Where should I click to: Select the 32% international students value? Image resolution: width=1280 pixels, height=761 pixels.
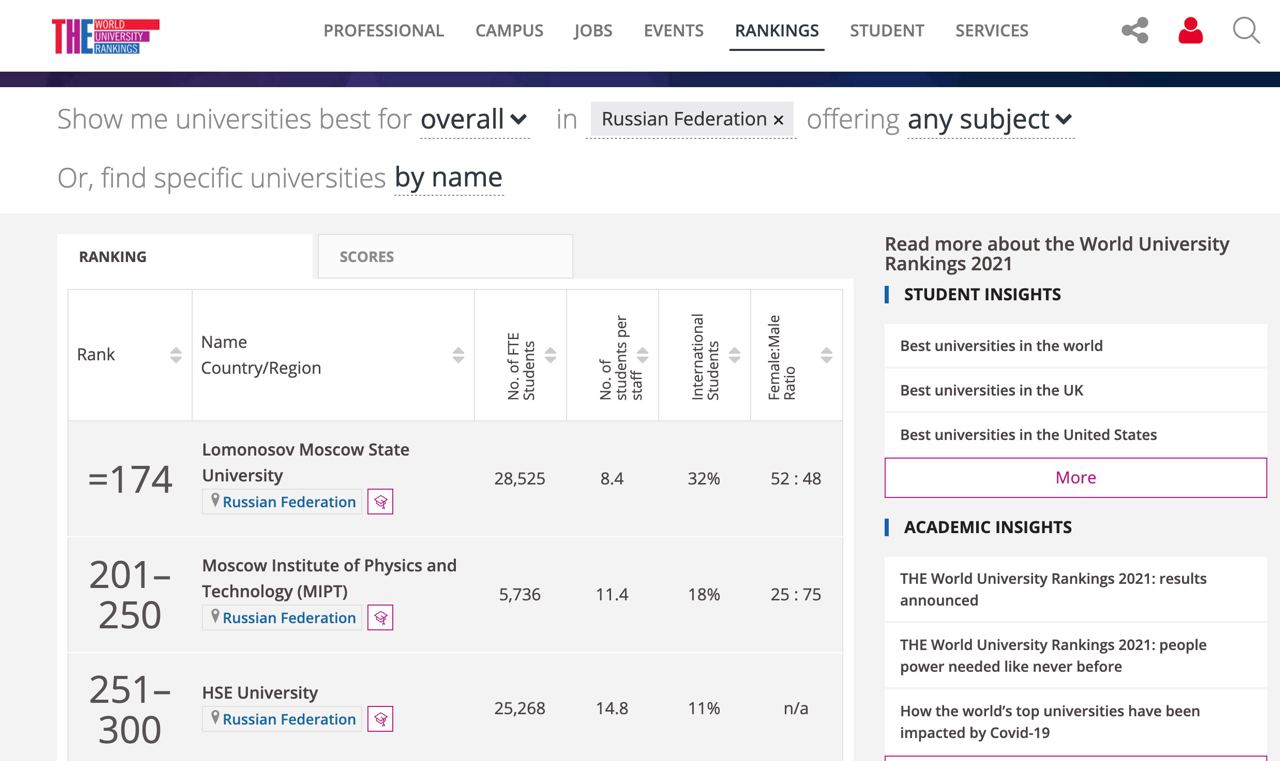[x=704, y=479]
